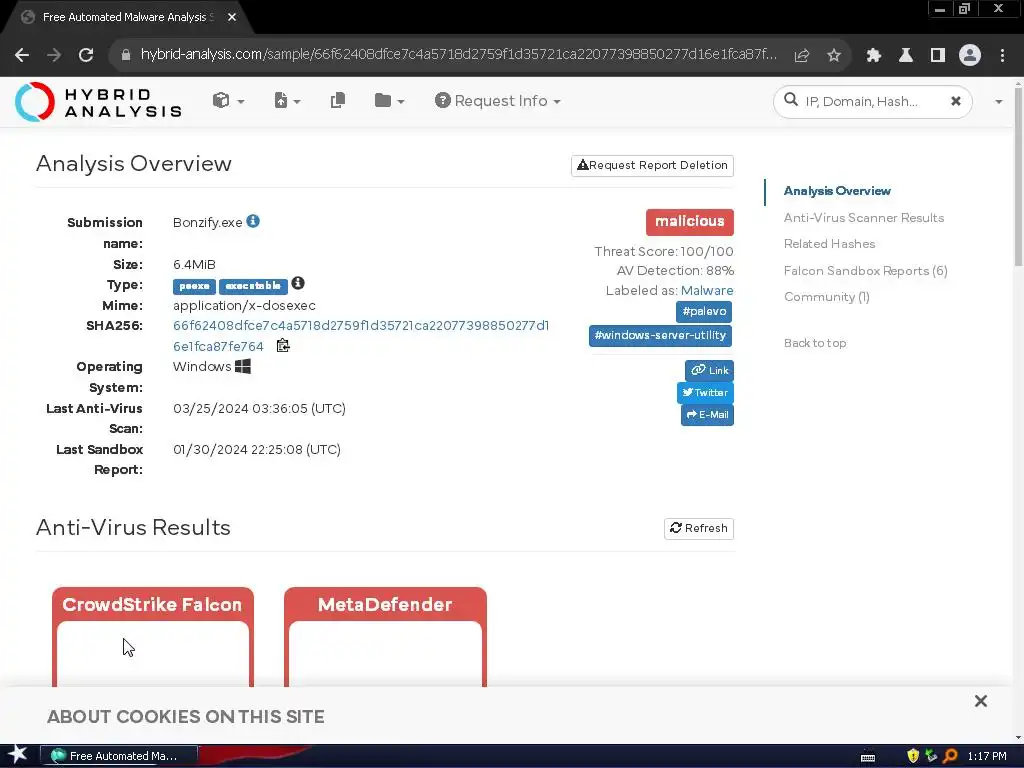Share the report via Twitter button

click(705, 392)
